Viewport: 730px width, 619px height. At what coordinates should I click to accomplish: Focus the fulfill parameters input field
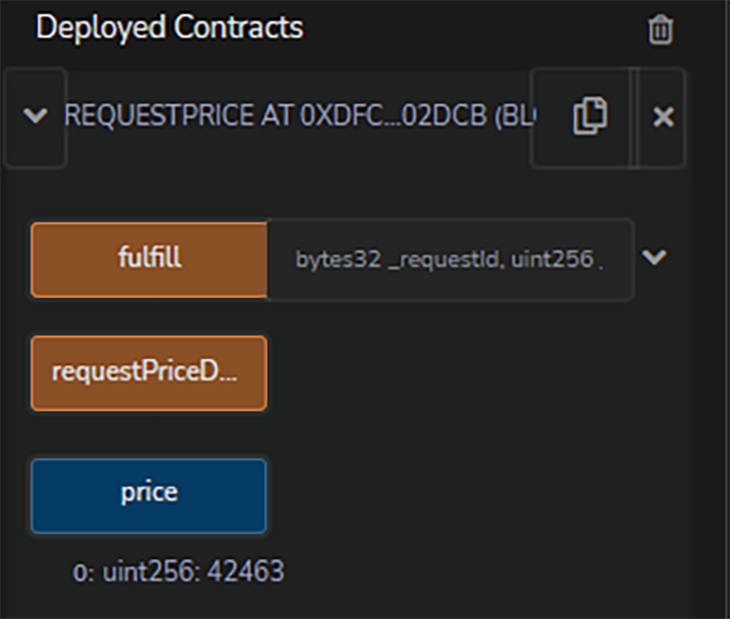449,259
